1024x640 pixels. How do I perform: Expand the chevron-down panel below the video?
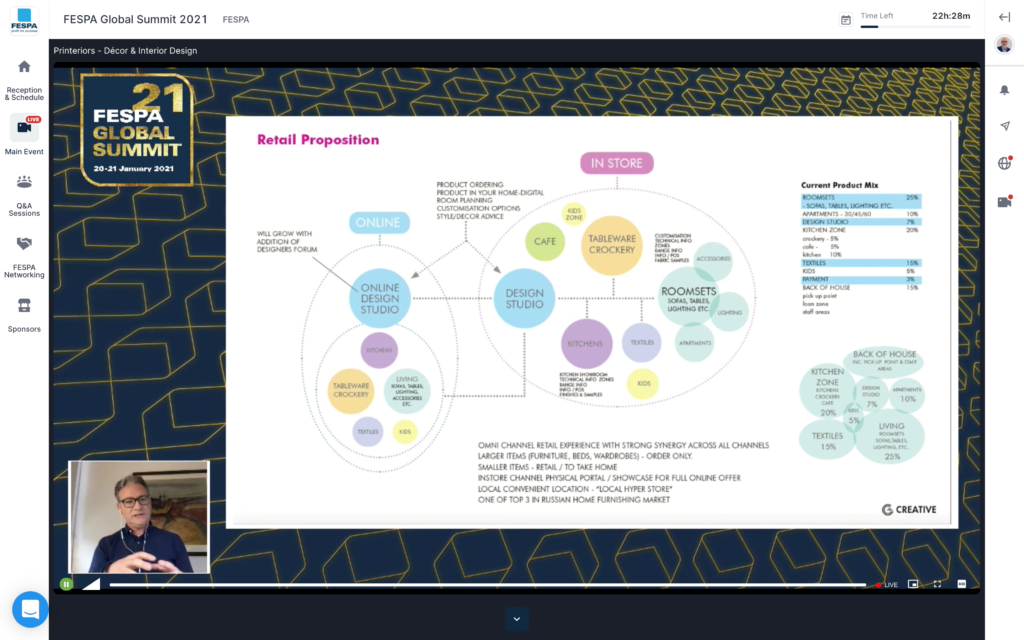tap(517, 619)
